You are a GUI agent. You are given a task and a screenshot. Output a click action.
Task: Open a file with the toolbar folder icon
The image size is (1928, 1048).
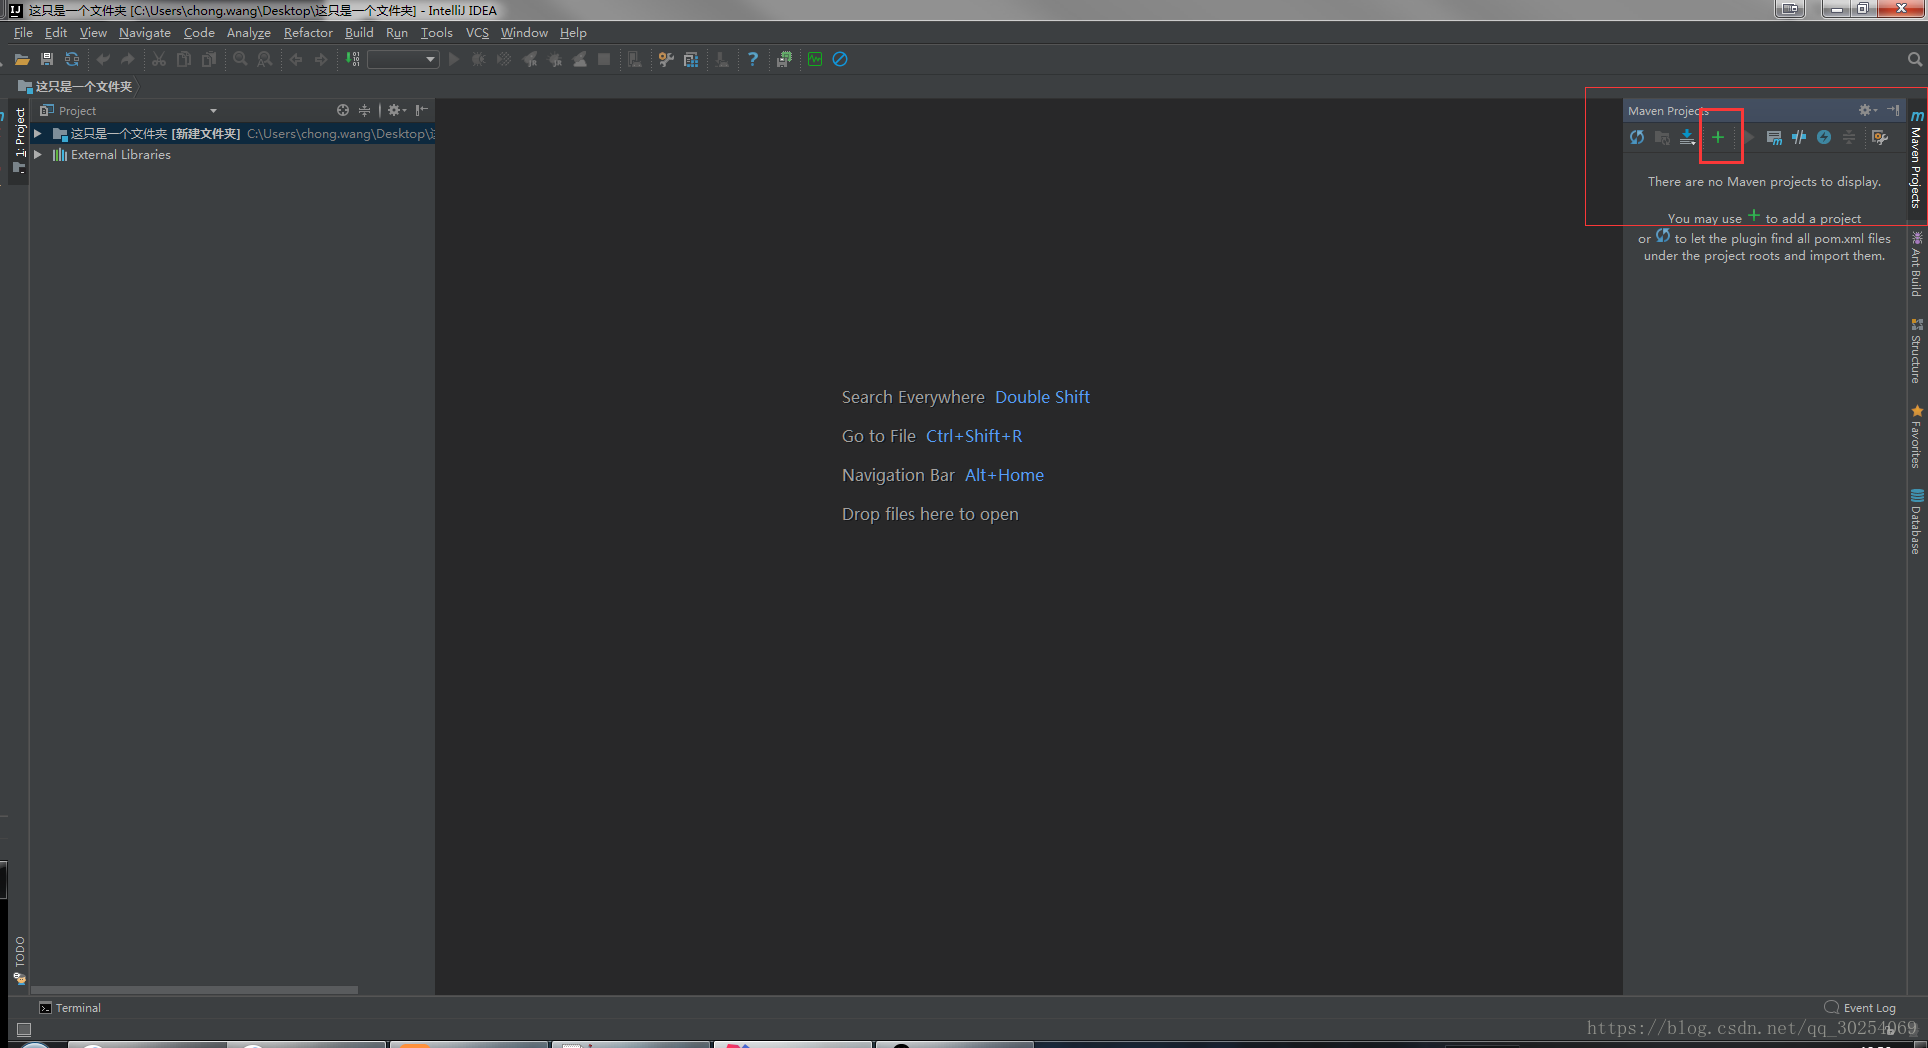click(21, 60)
